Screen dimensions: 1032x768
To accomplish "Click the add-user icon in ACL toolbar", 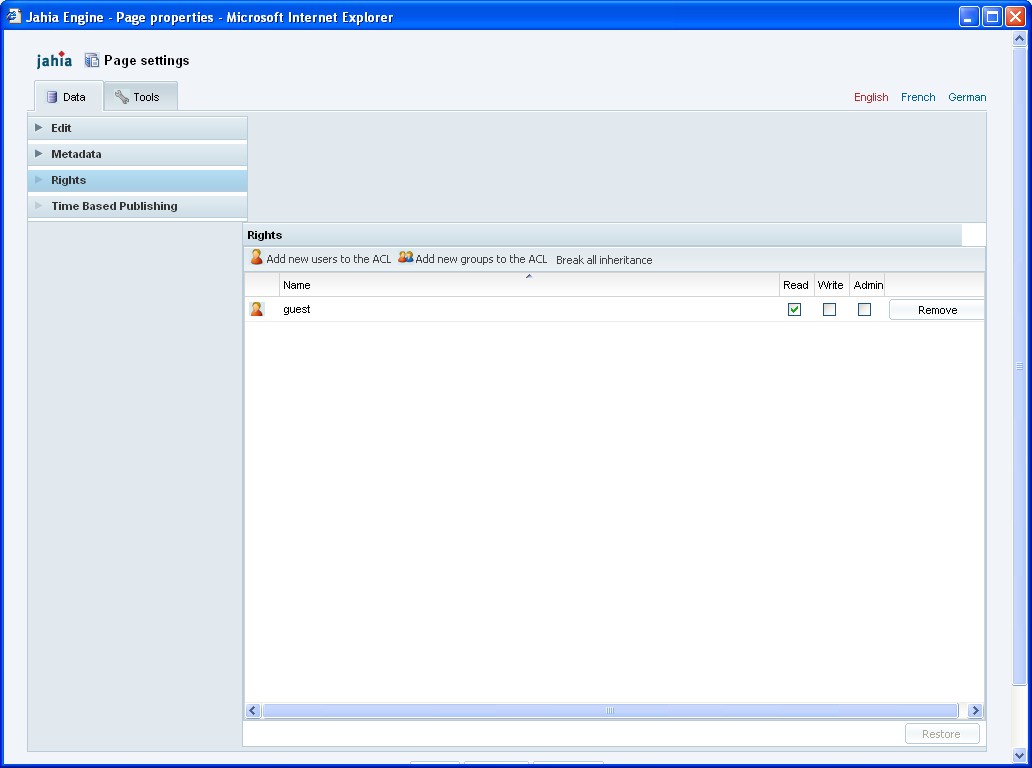I will click(x=256, y=257).
